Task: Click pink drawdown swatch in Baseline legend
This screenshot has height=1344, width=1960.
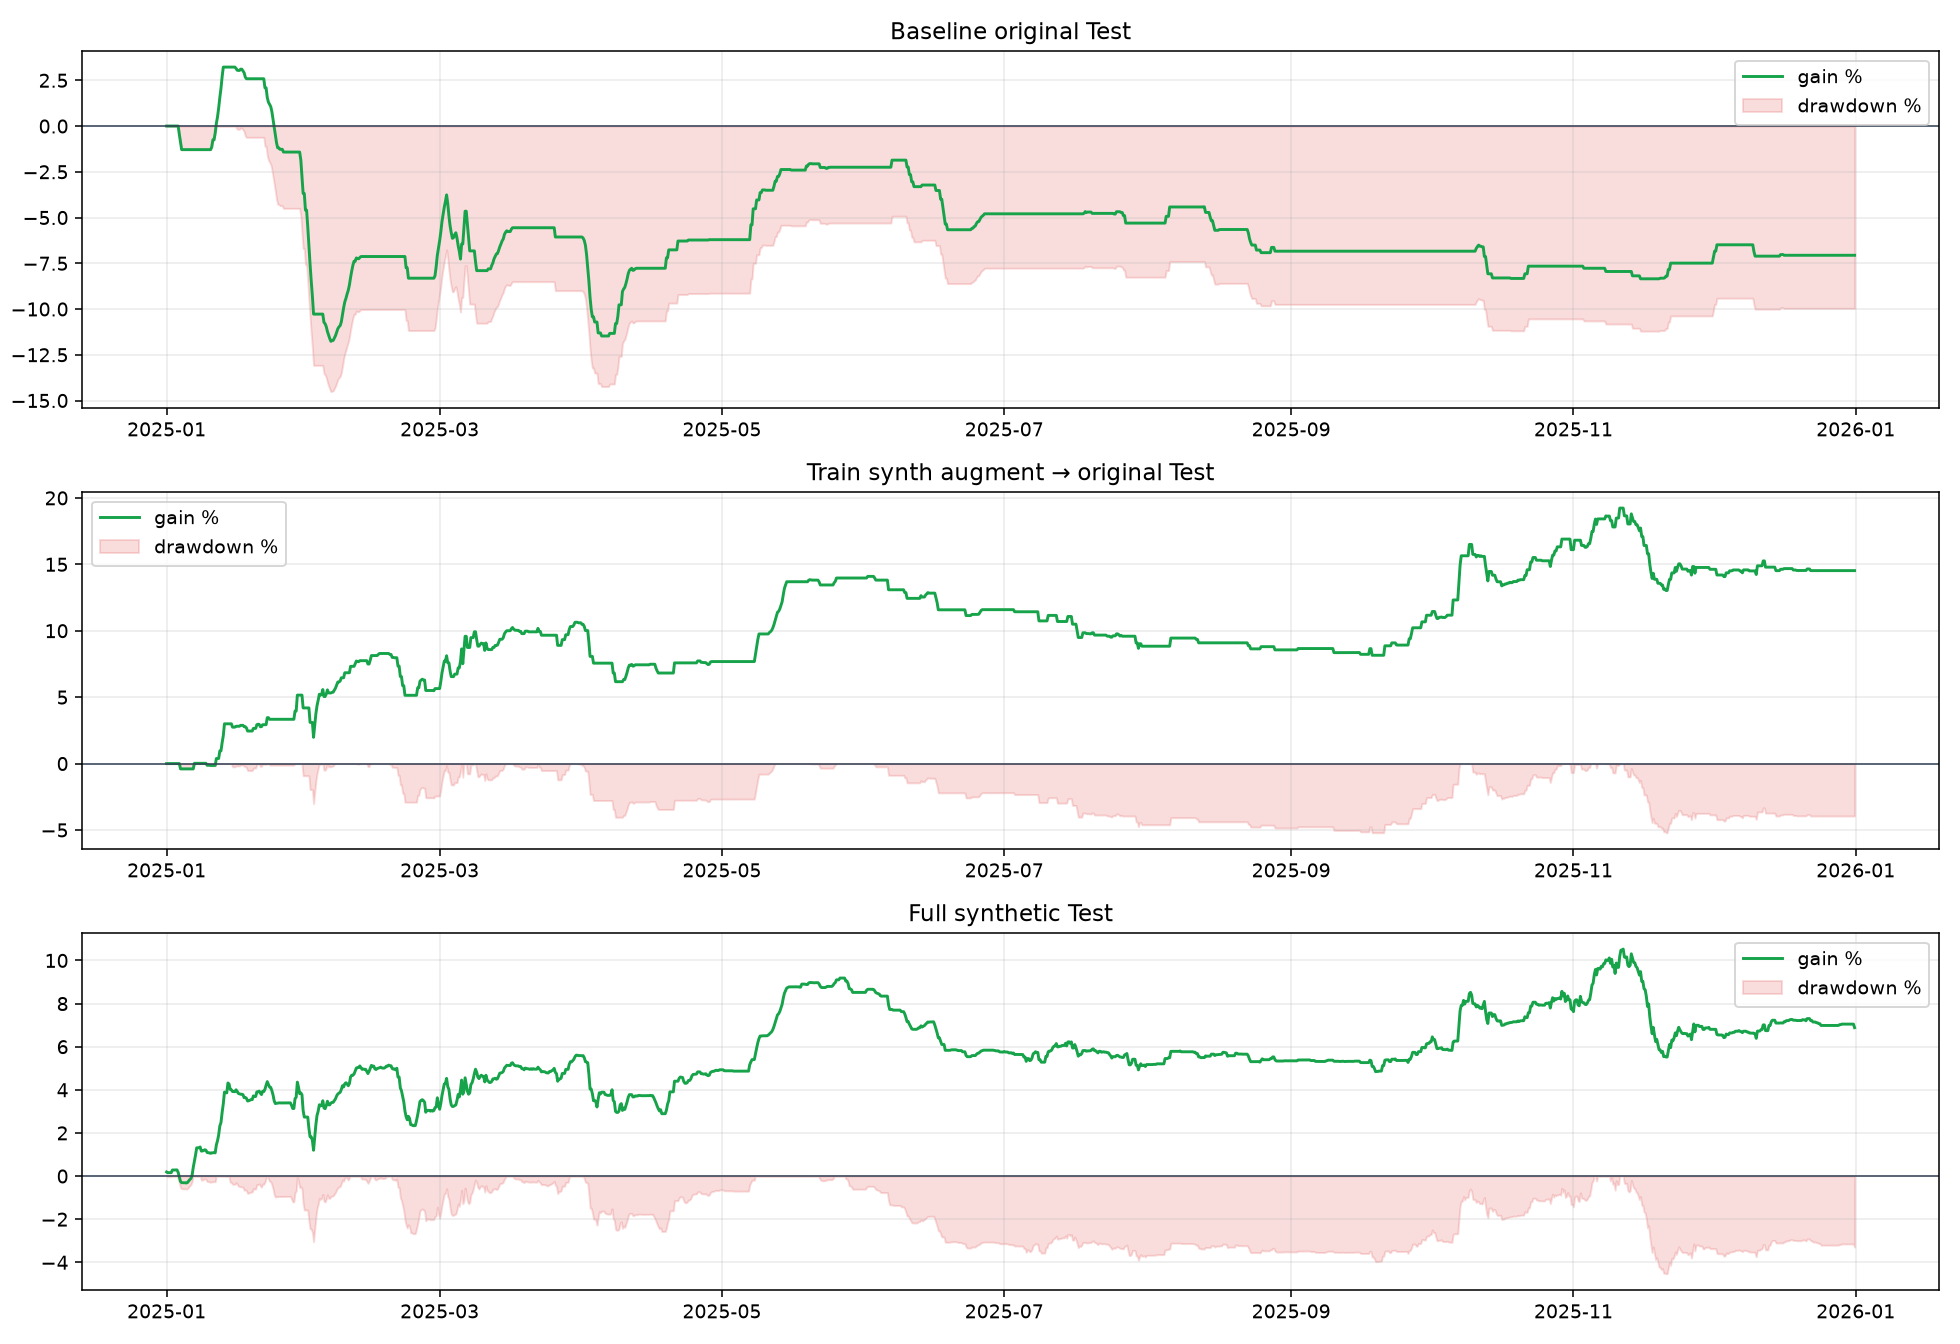Action: click(1762, 106)
